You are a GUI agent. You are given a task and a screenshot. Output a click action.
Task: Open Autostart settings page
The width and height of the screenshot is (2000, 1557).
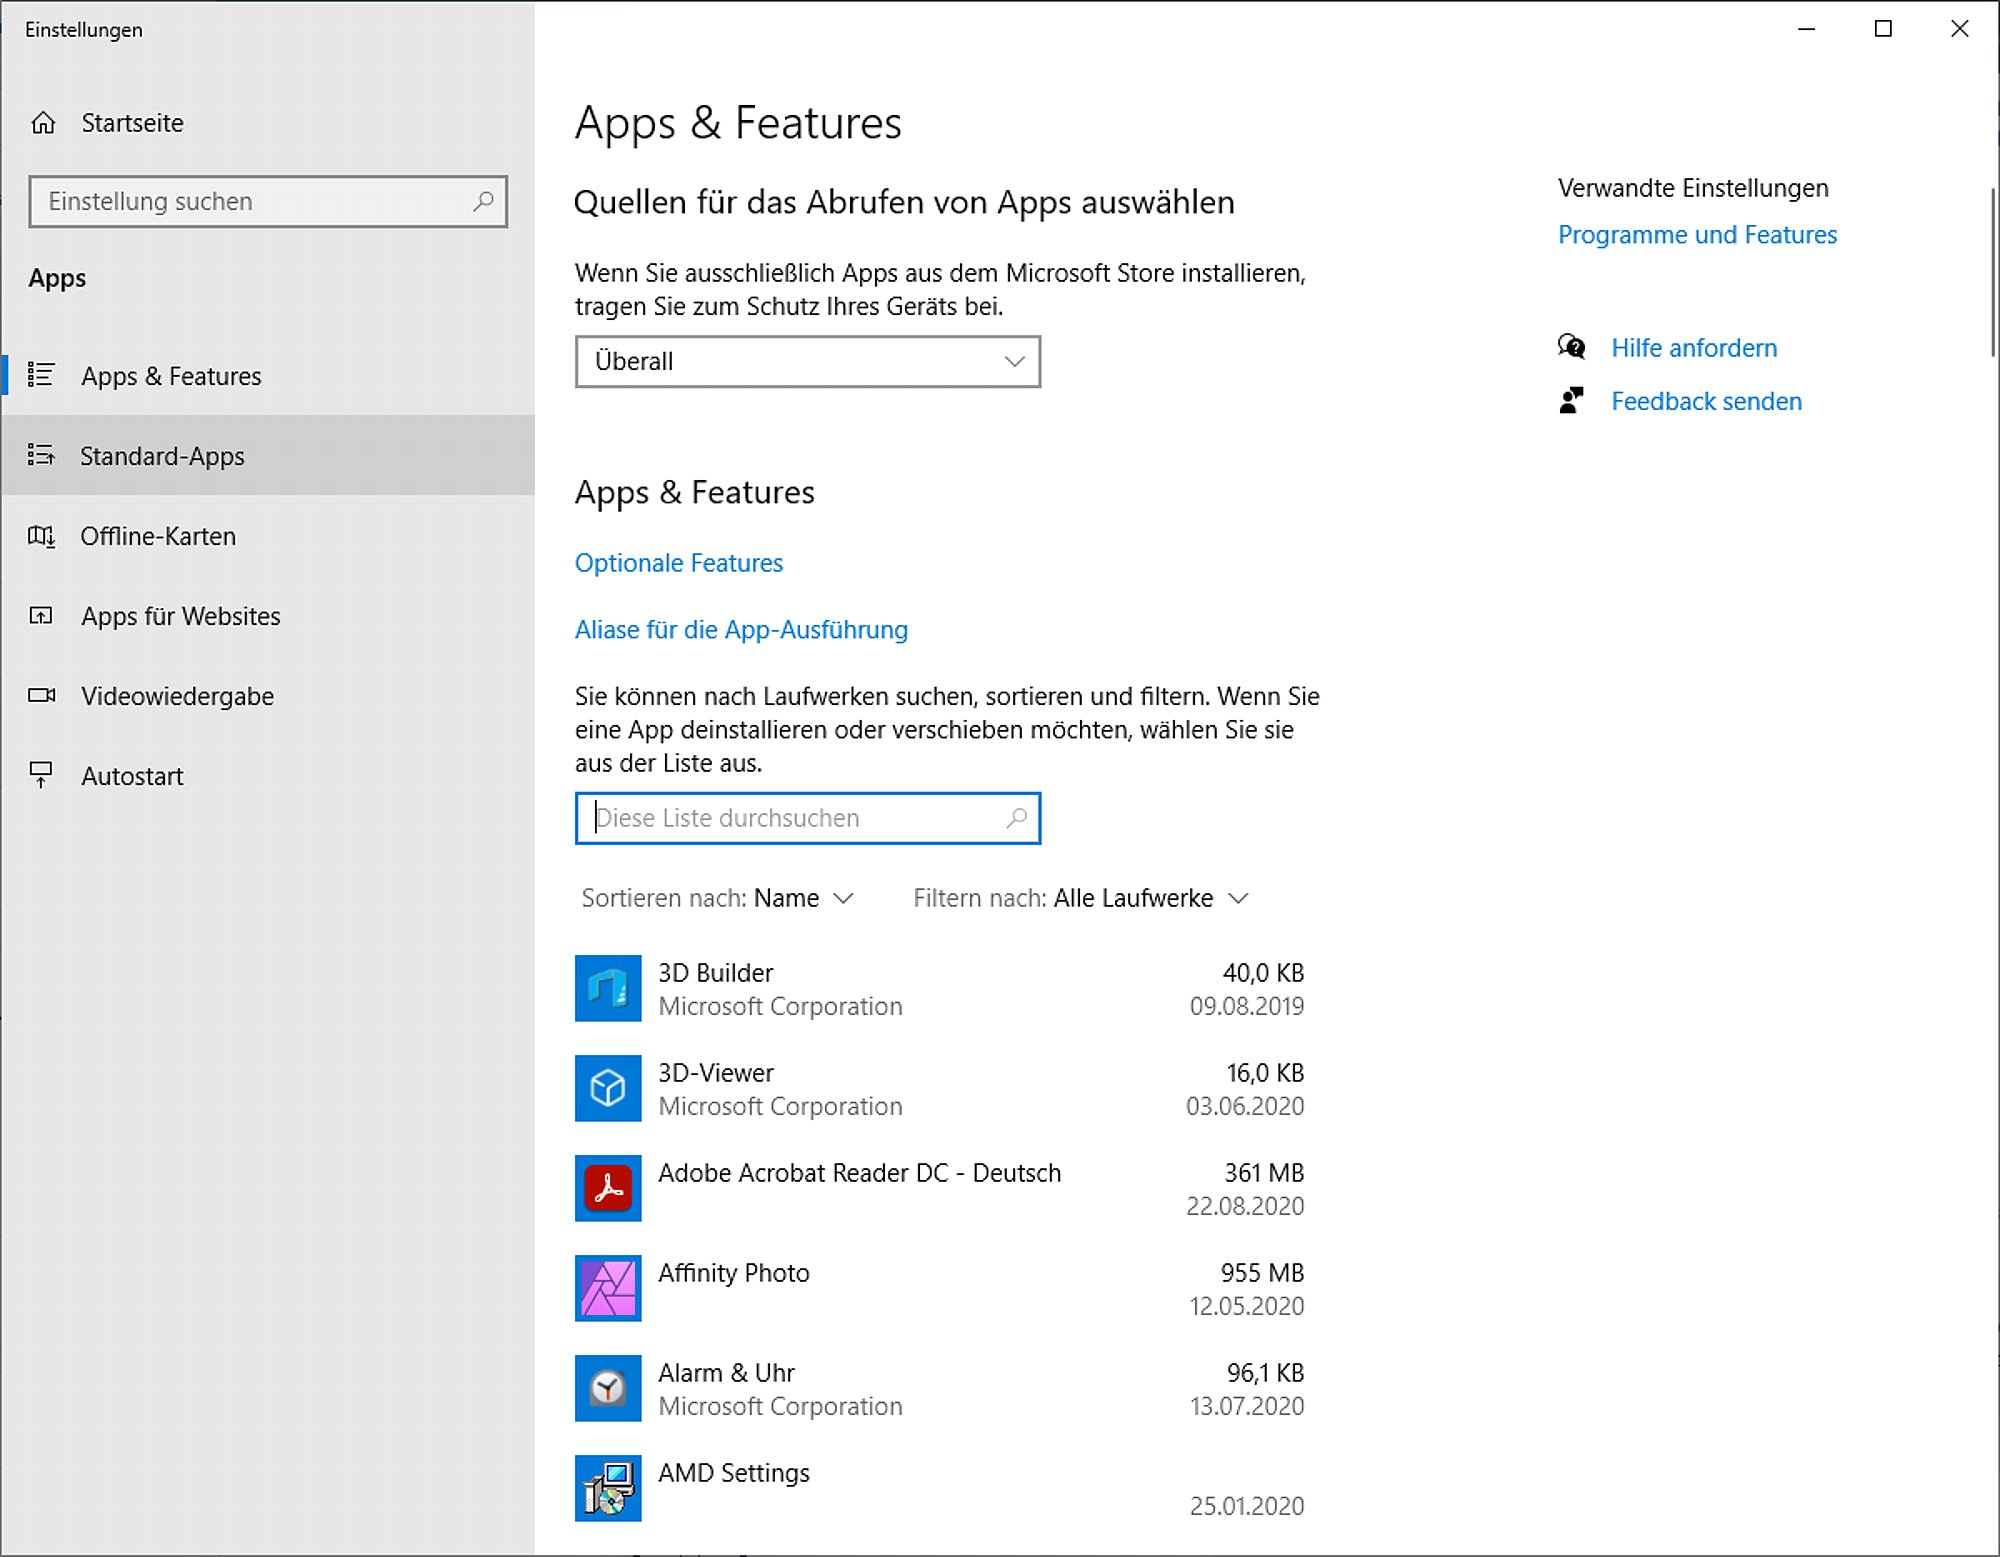(268, 775)
